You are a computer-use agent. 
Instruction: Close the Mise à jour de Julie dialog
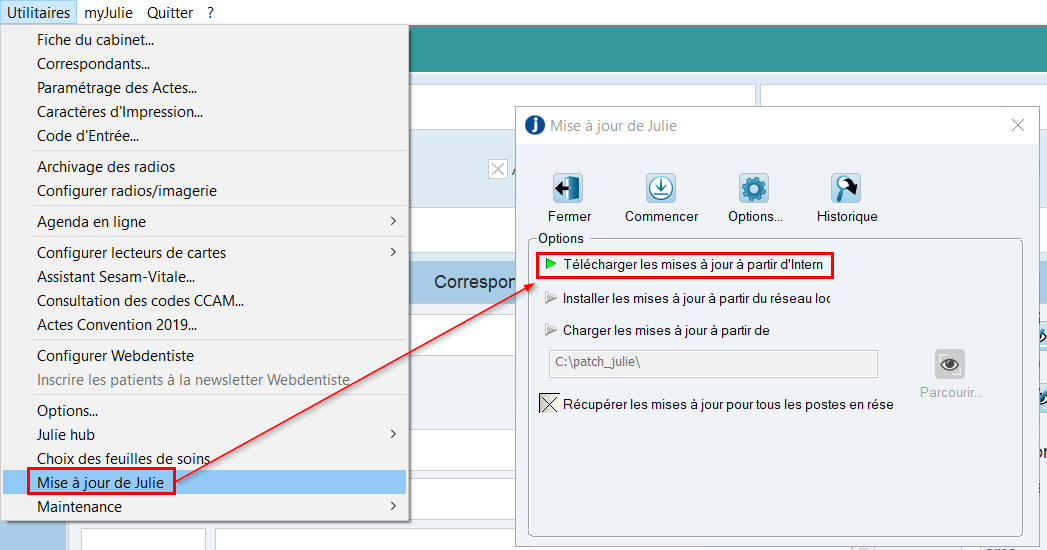tap(1018, 125)
